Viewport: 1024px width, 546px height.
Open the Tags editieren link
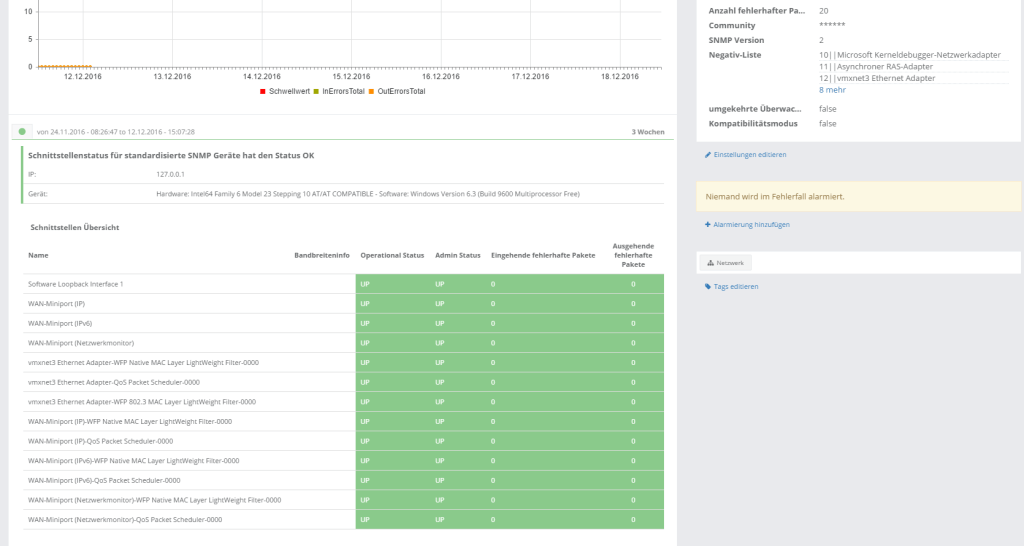click(736, 287)
